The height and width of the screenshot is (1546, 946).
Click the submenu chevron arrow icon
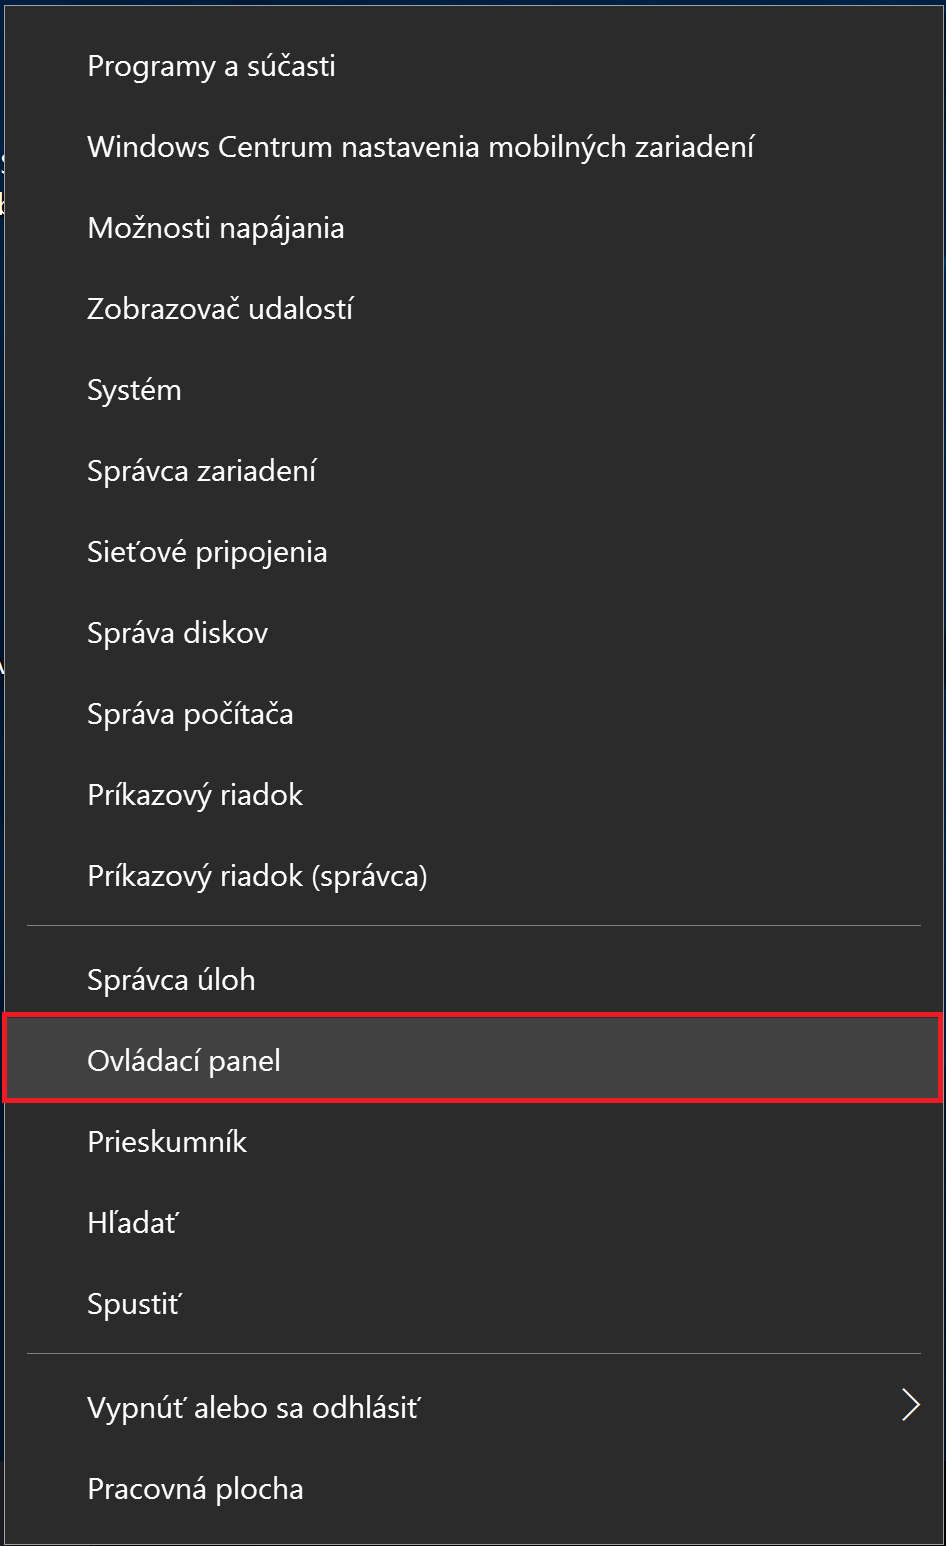[910, 1405]
